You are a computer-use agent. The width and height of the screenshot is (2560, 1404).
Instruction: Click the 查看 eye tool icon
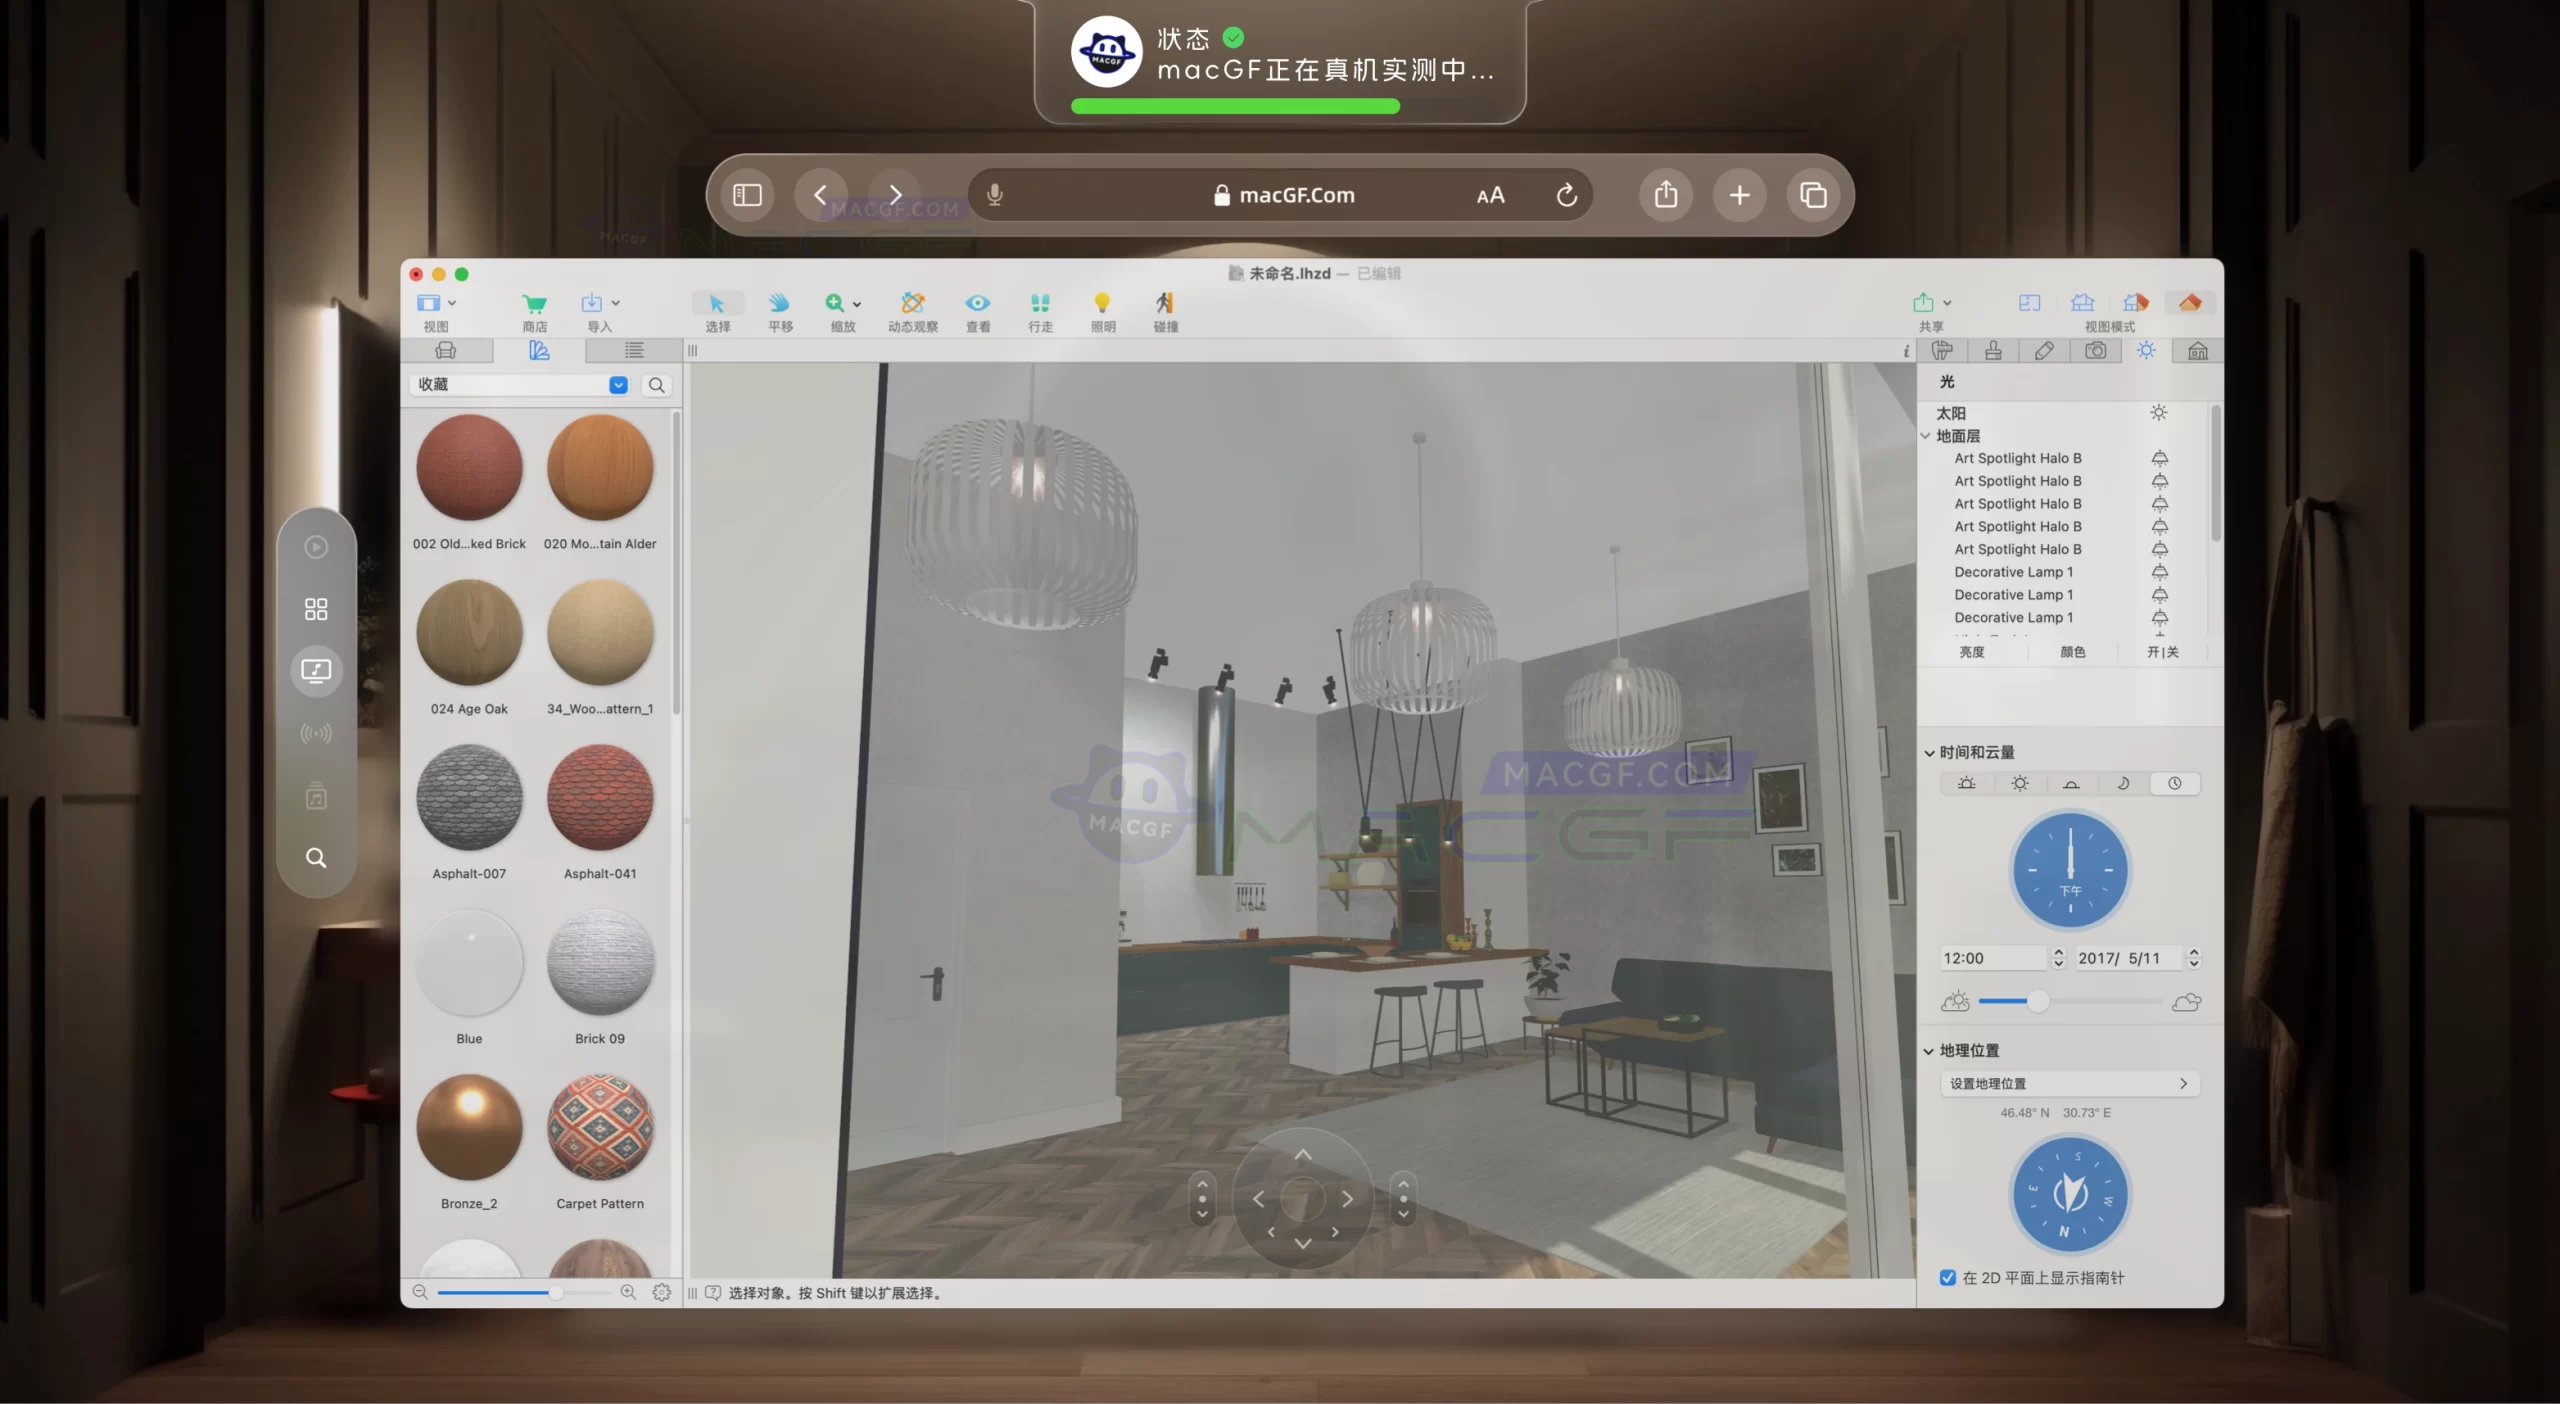(977, 303)
